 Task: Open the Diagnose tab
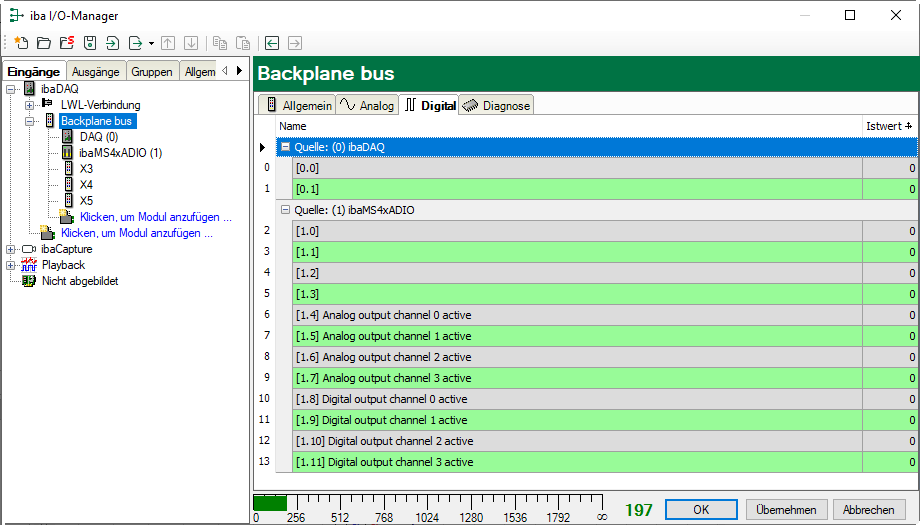coord(496,105)
